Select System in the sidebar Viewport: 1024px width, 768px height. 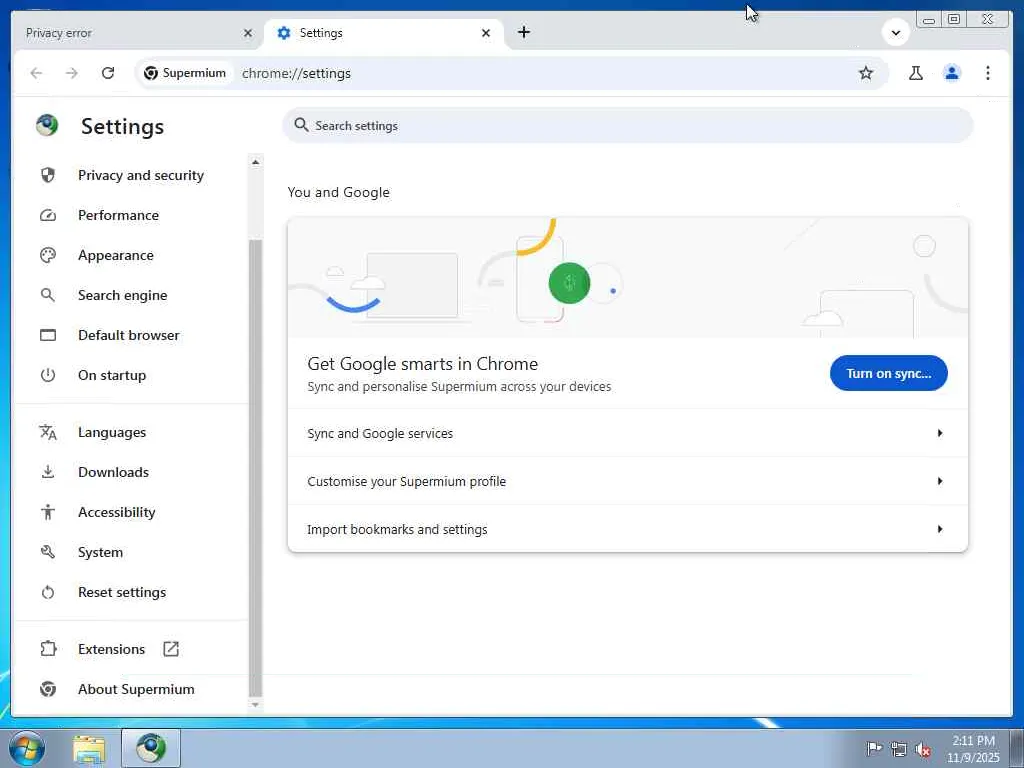[100, 552]
